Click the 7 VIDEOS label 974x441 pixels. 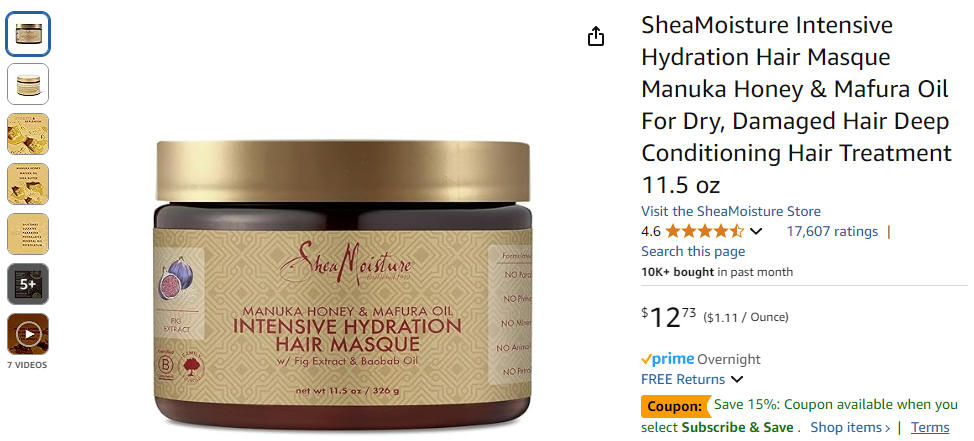[x=27, y=365]
